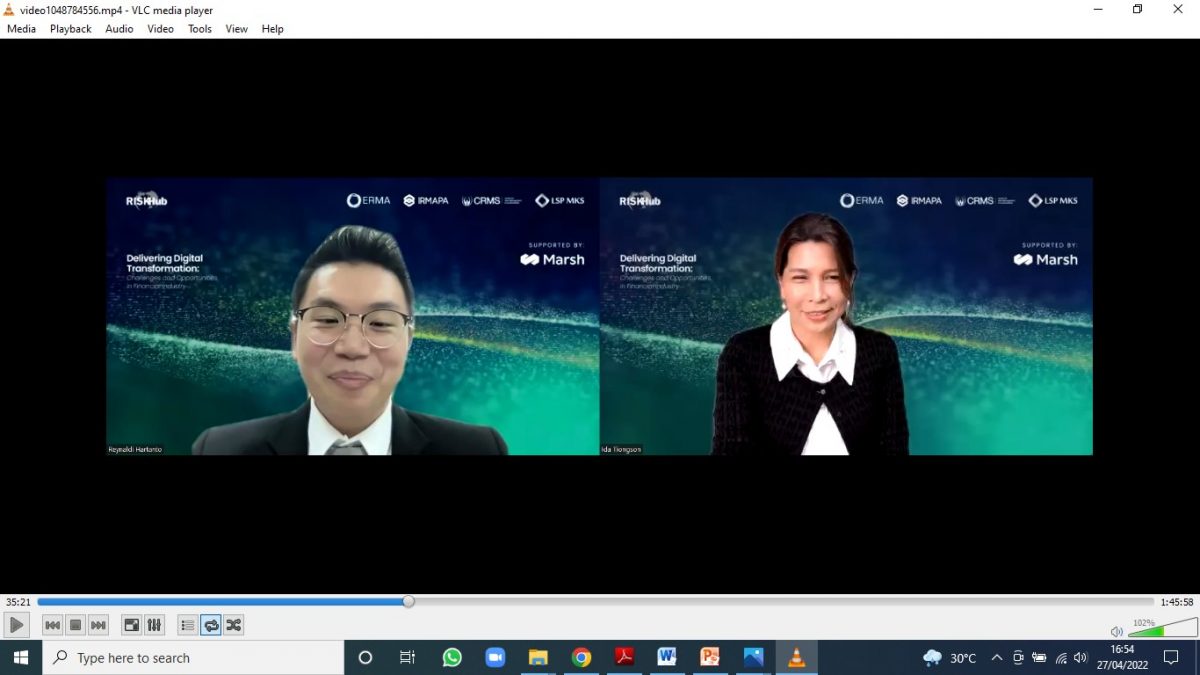Expand the Tools menu
The width and height of the screenshot is (1200, 675).
point(200,29)
